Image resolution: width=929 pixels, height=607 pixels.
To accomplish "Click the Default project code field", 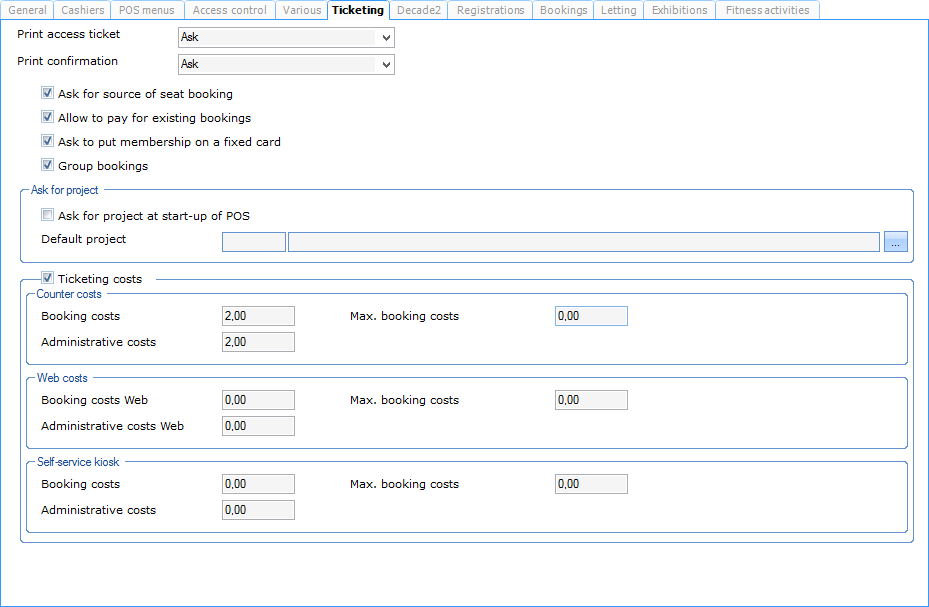I will pos(253,241).
